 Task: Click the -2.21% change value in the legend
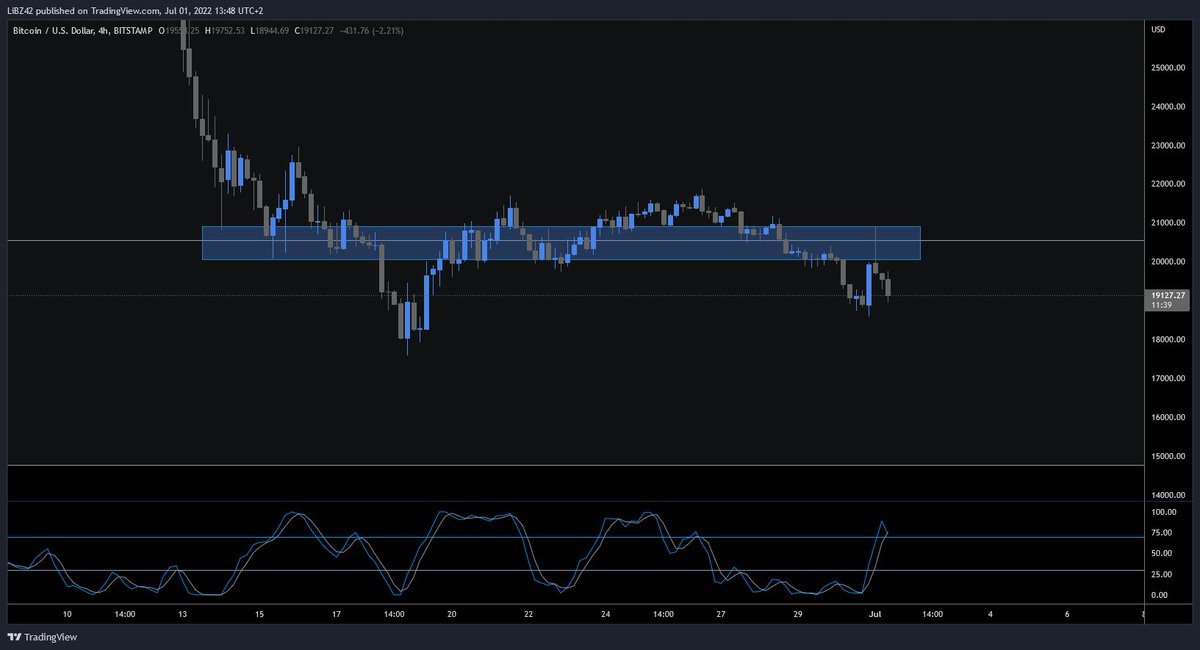[x=389, y=31]
